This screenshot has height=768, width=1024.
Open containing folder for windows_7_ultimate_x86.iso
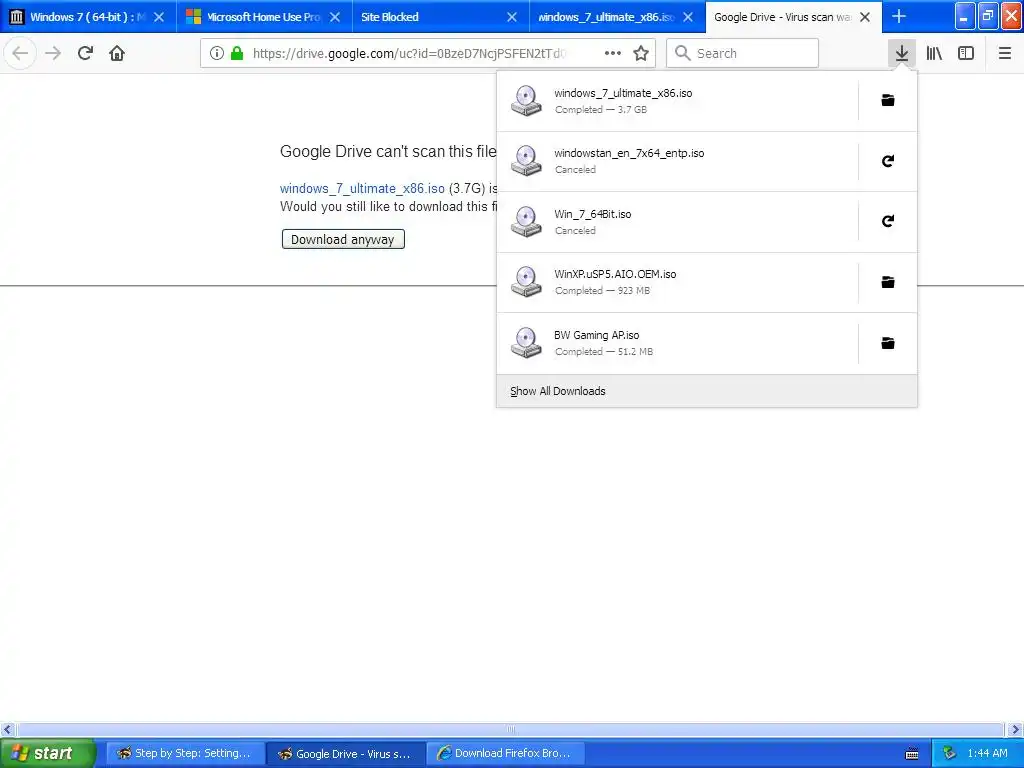point(888,100)
